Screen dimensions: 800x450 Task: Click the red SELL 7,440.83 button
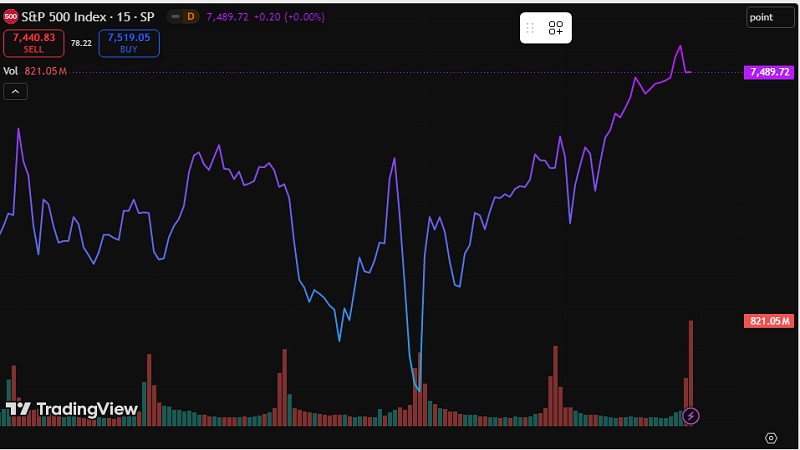[x=34, y=43]
